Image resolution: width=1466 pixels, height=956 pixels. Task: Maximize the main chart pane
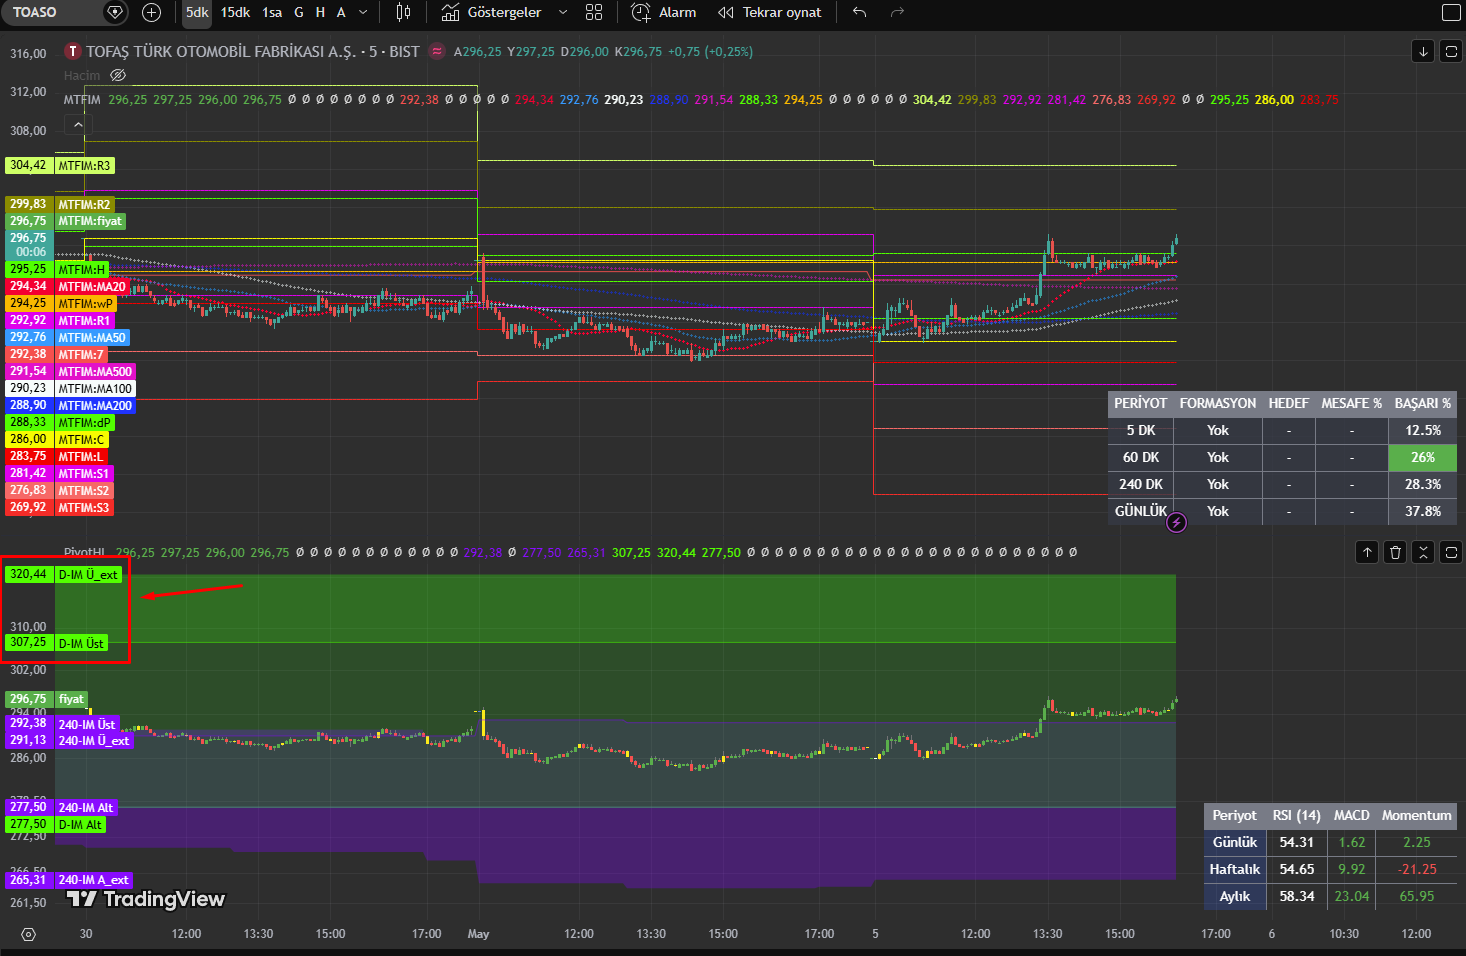[x=1451, y=51]
